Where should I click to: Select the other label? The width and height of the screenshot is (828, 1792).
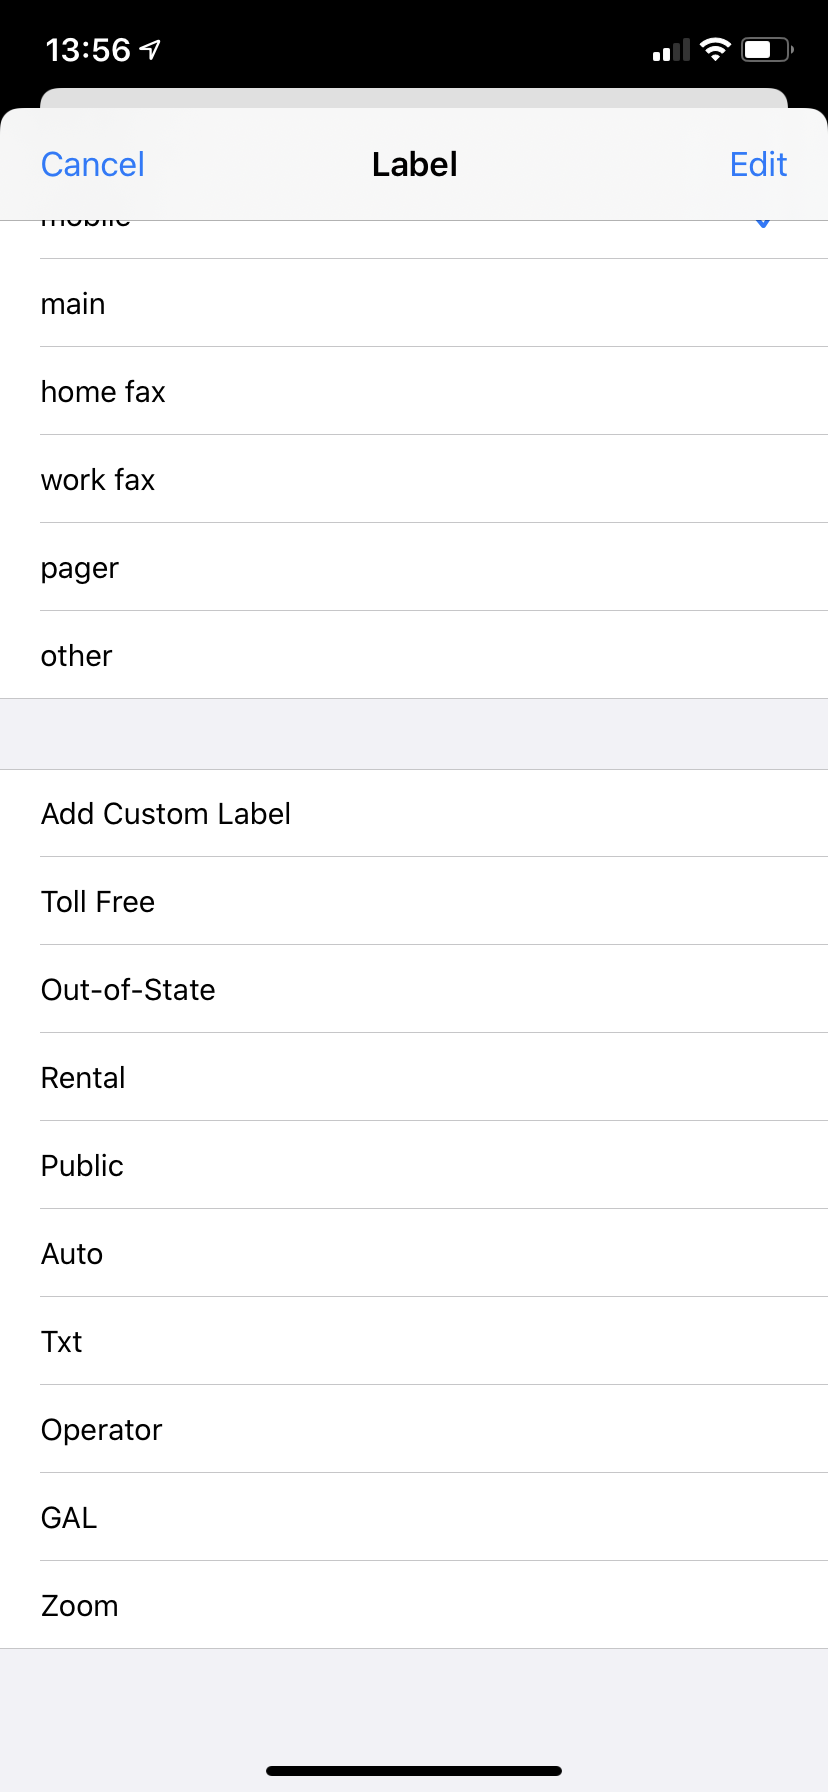coord(414,655)
